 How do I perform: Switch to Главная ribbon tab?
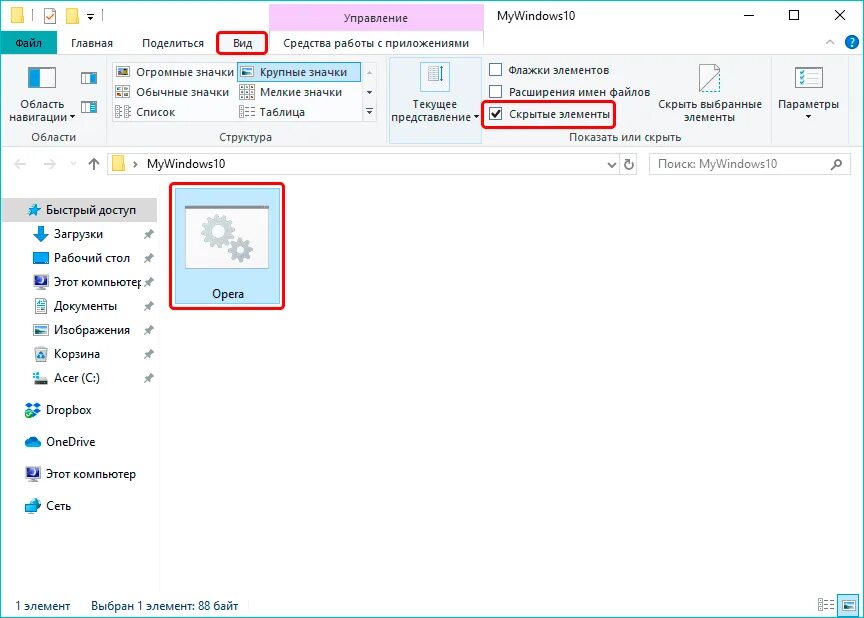[92, 43]
